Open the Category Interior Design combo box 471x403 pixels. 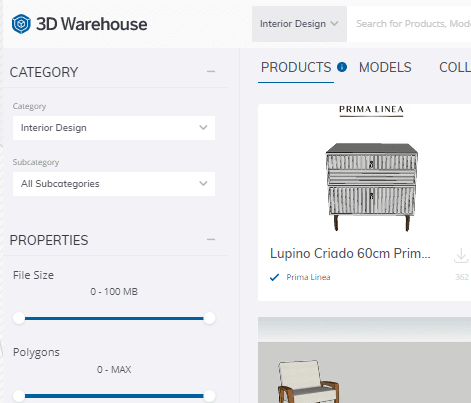pyautogui.click(x=114, y=128)
